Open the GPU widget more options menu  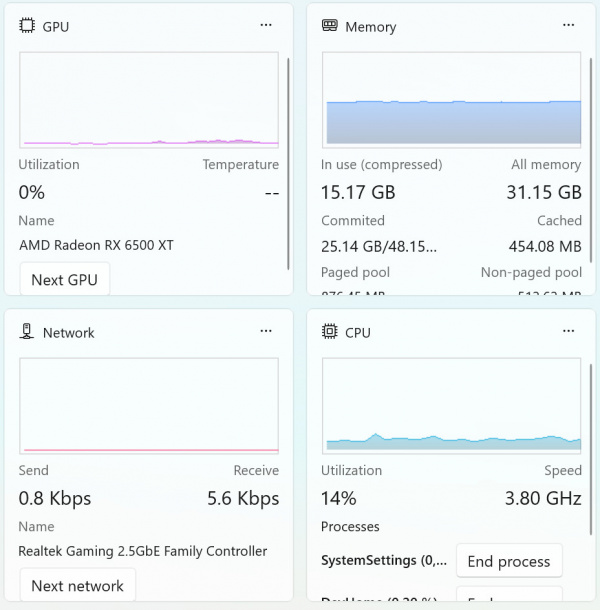tap(266, 25)
